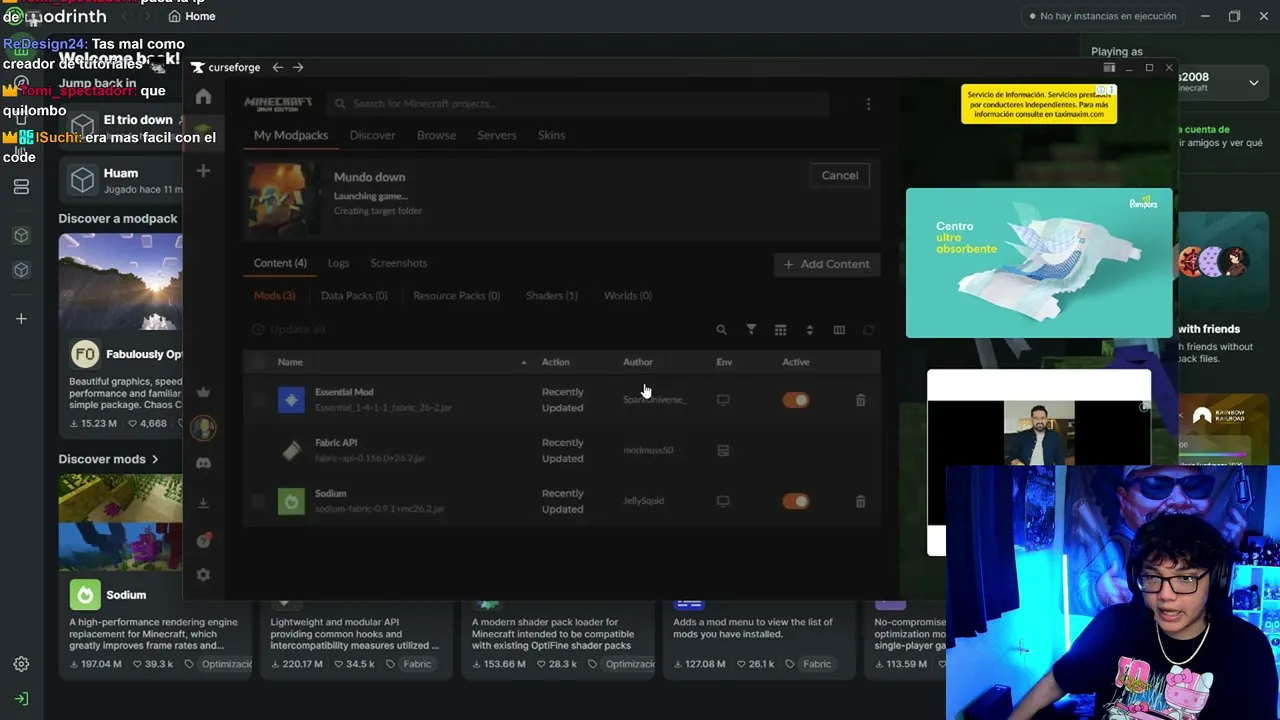Viewport: 1280px width, 720px height.
Task: Click CurseForge back navigation arrow
Action: point(278,67)
